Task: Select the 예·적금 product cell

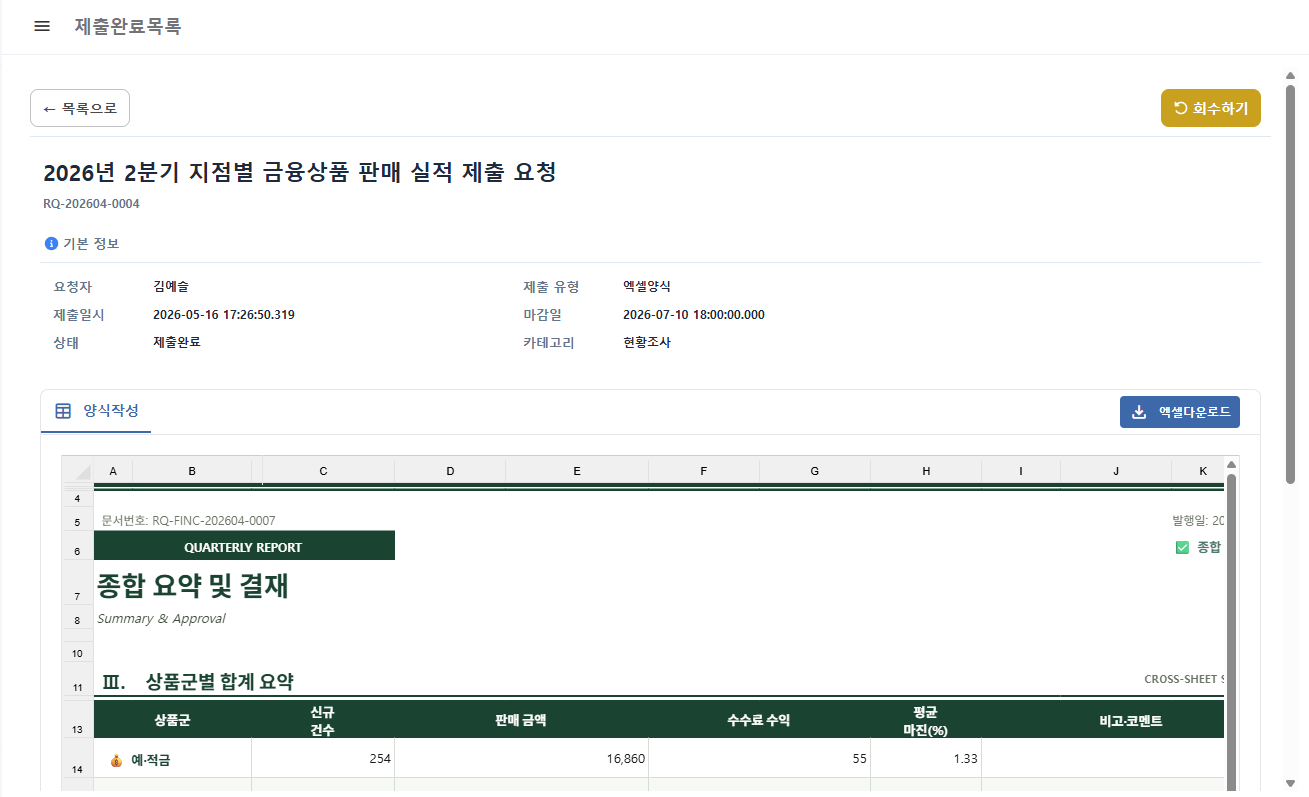Action: click(173, 760)
